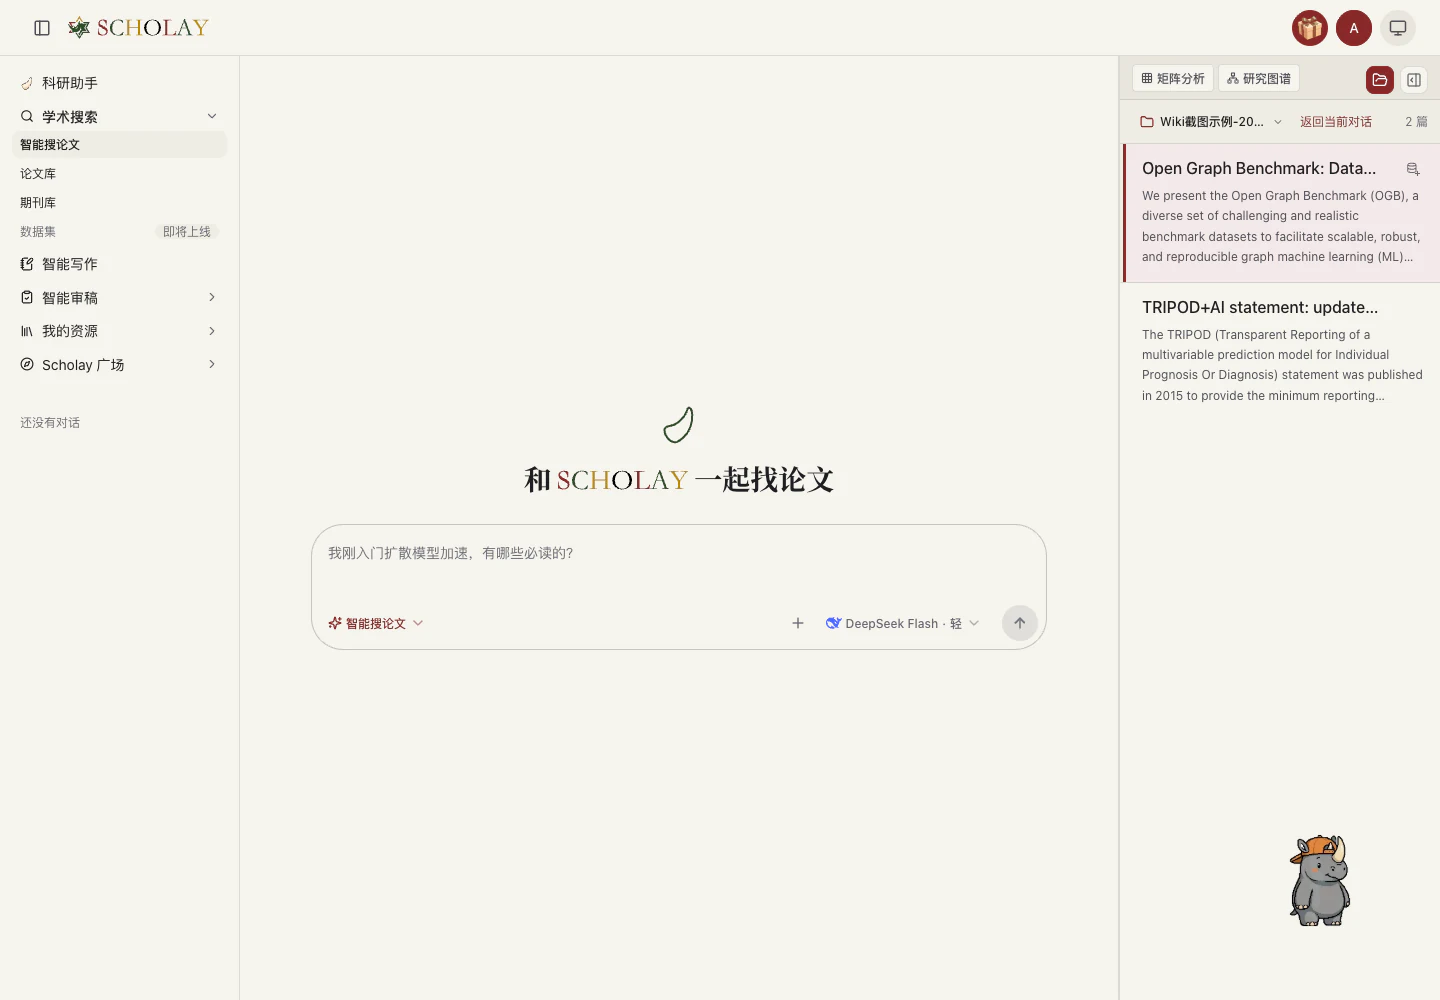Click the leaf emblem above the heading
The image size is (1440, 1000).
pos(679,425)
